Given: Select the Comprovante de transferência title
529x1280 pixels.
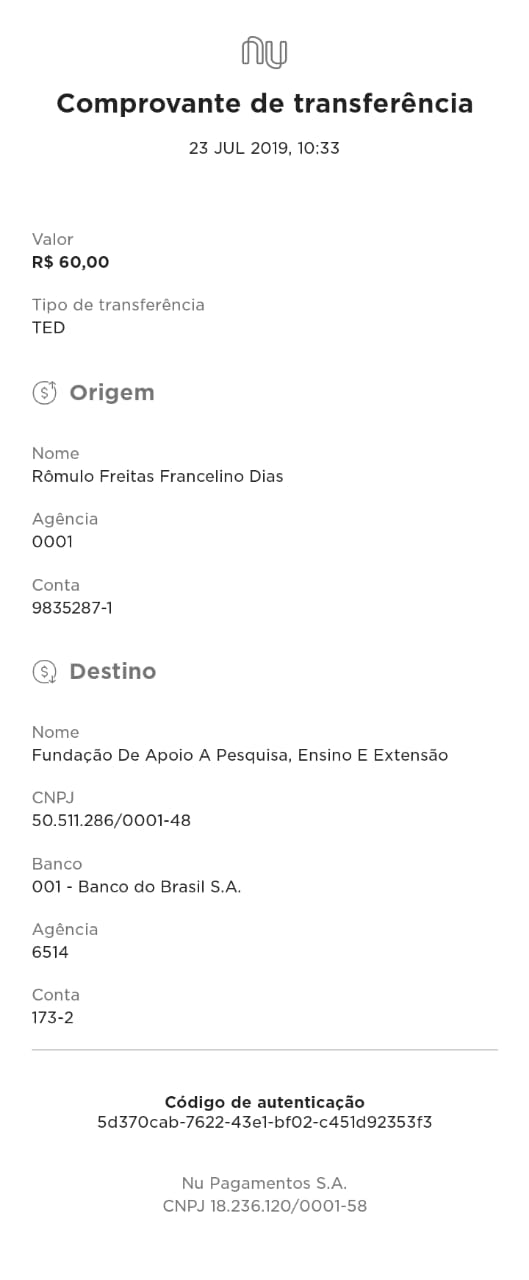Looking at the screenshot, I should coord(264,104).
